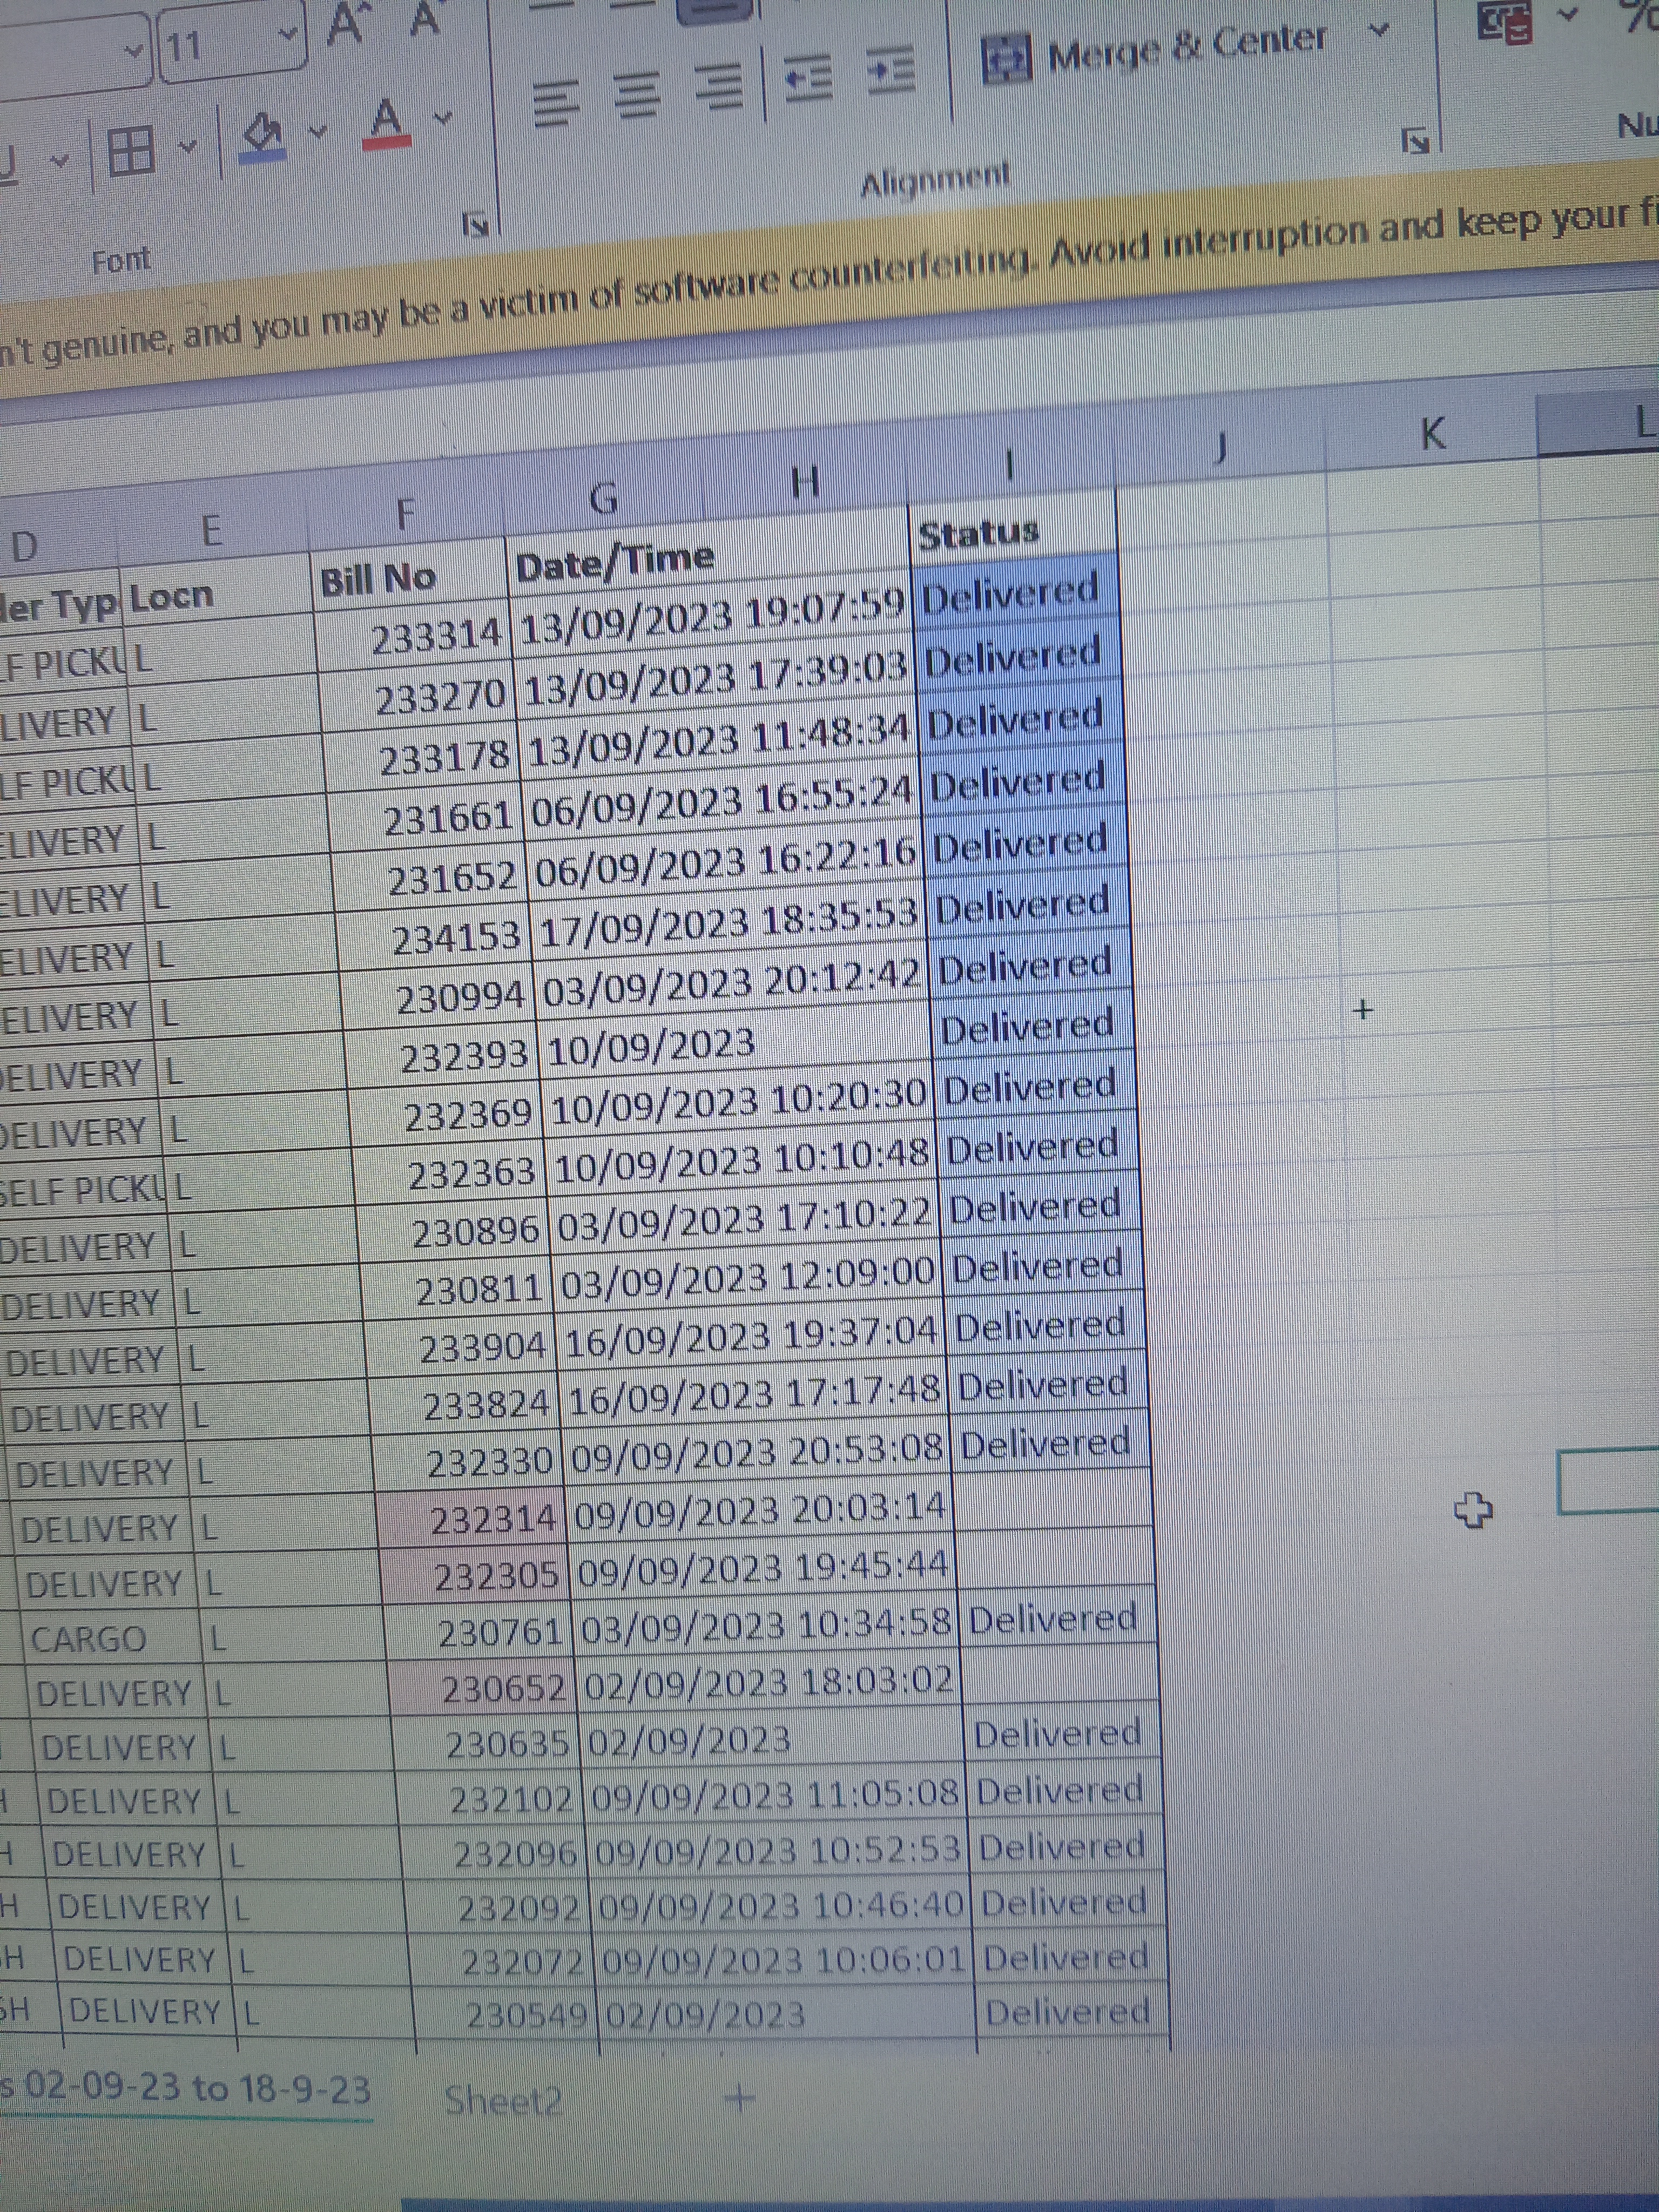Apply borders using the Borders grid icon
1659x2212 pixels.
(x=131, y=152)
